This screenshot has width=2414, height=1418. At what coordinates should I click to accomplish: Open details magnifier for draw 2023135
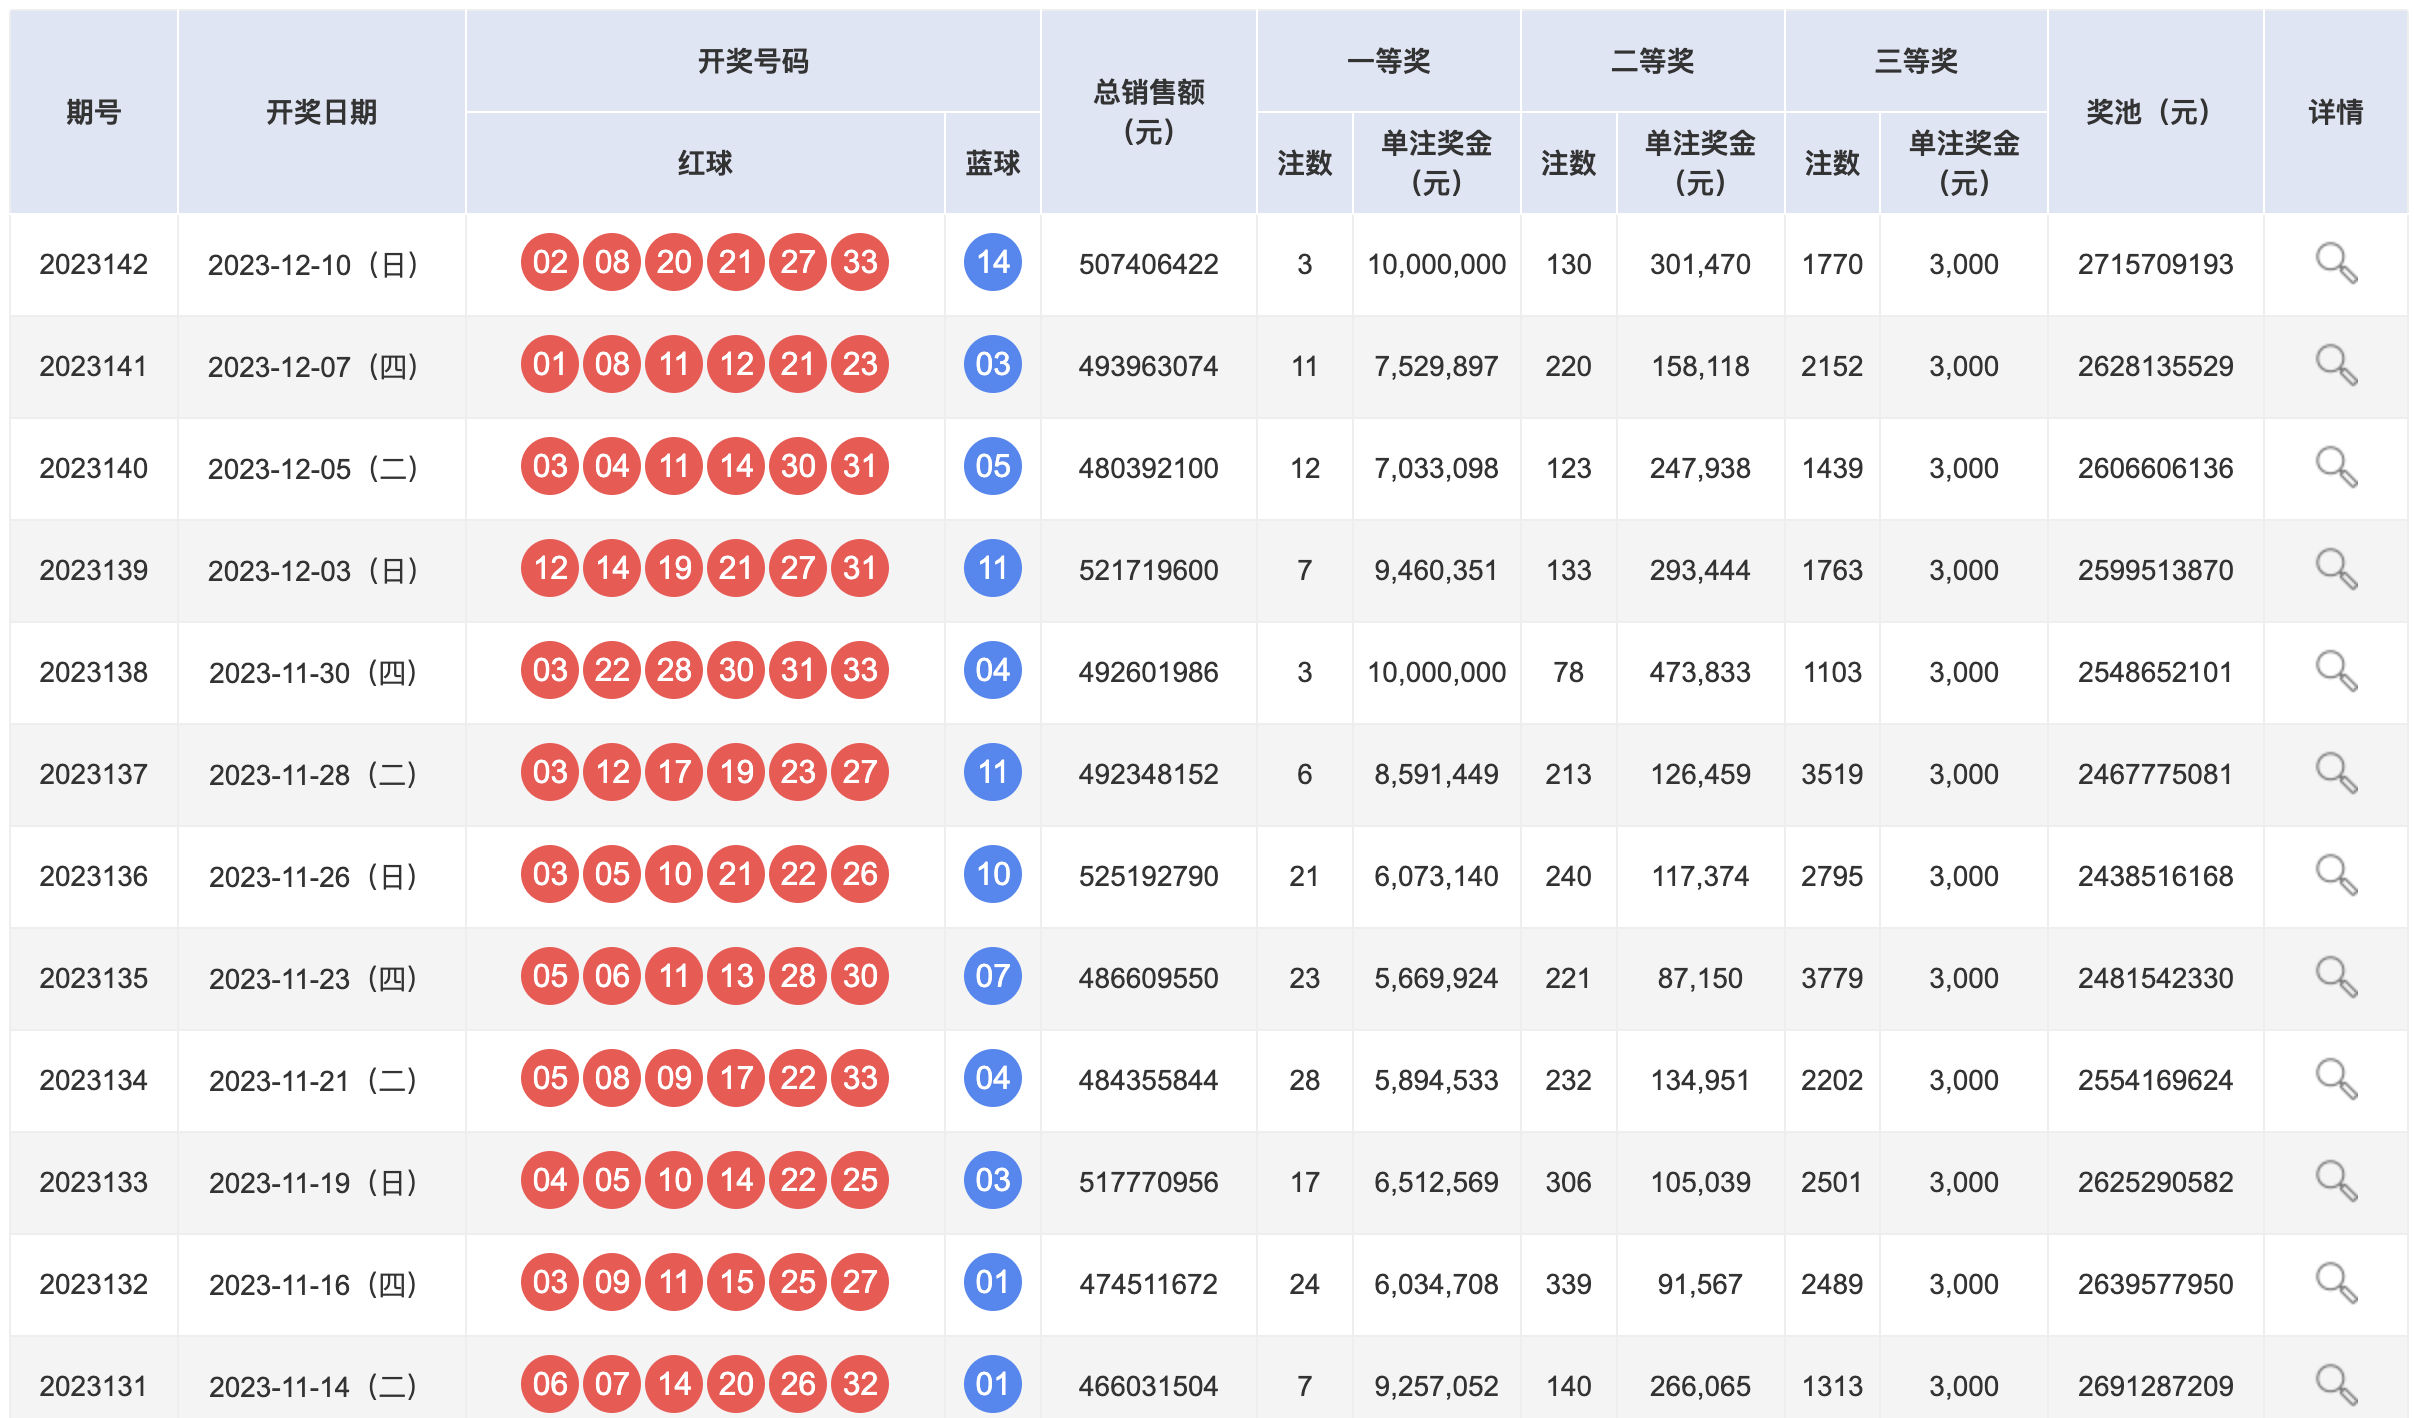coord(2336,978)
